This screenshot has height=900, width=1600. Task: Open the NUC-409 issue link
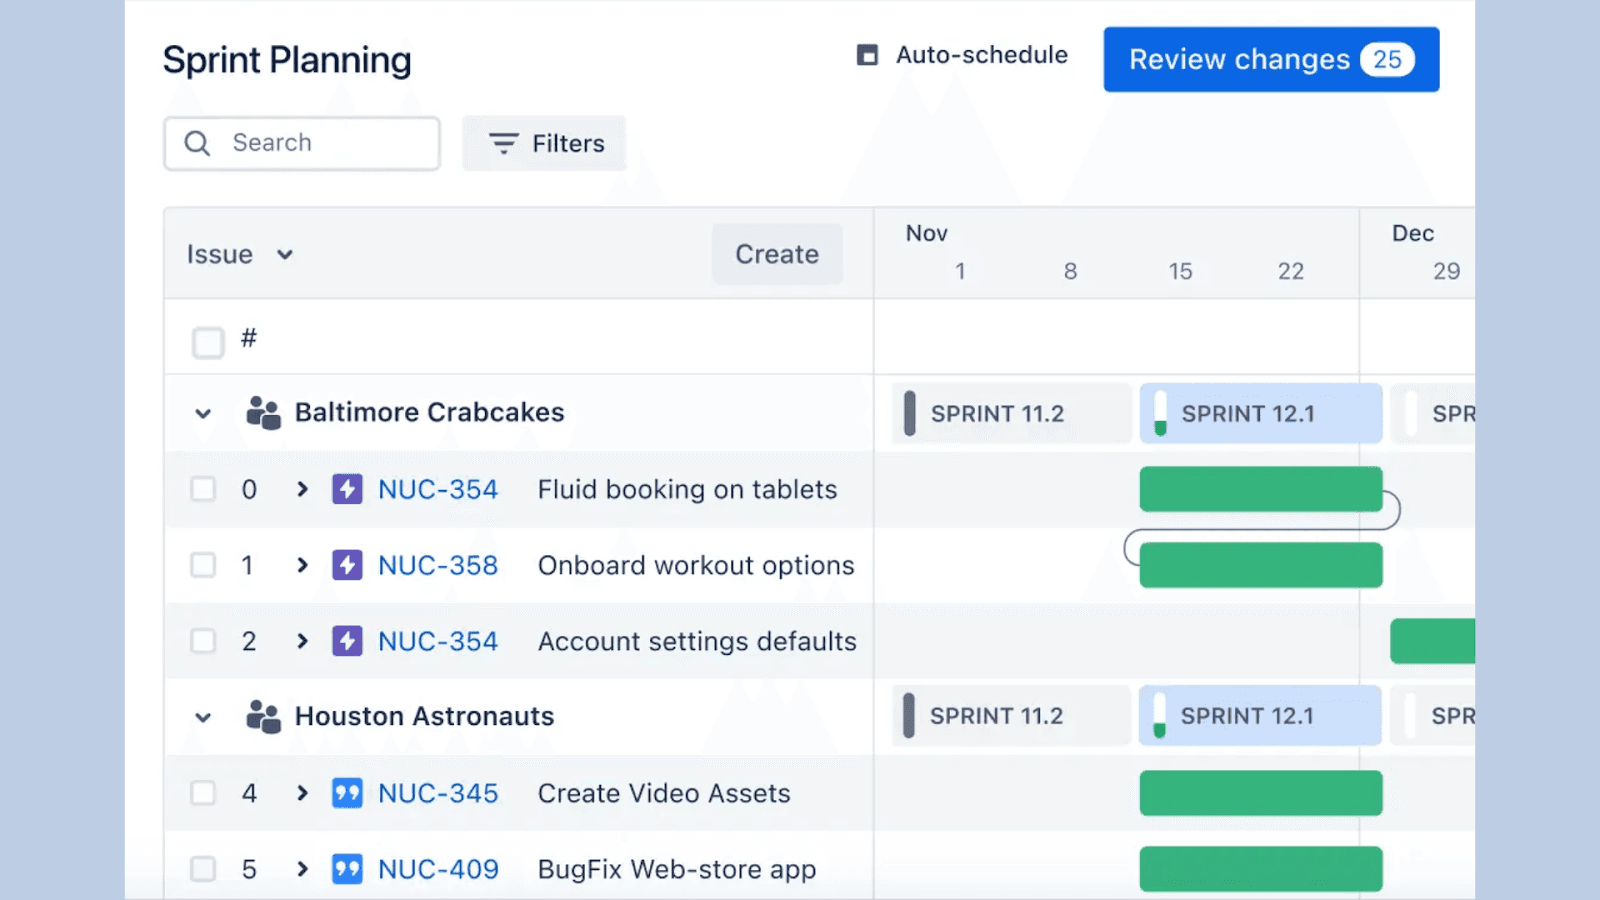pos(438,869)
